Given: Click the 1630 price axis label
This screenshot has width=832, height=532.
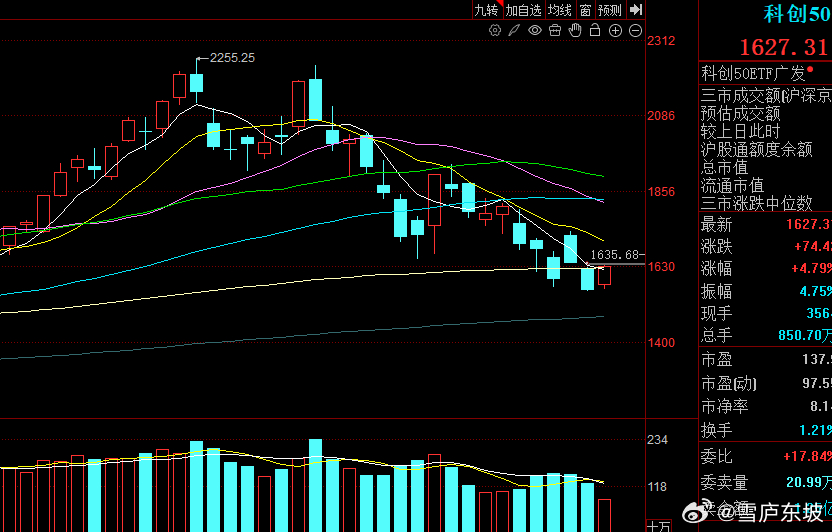Looking at the screenshot, I should pyautogui.click(x=661, y=267).
